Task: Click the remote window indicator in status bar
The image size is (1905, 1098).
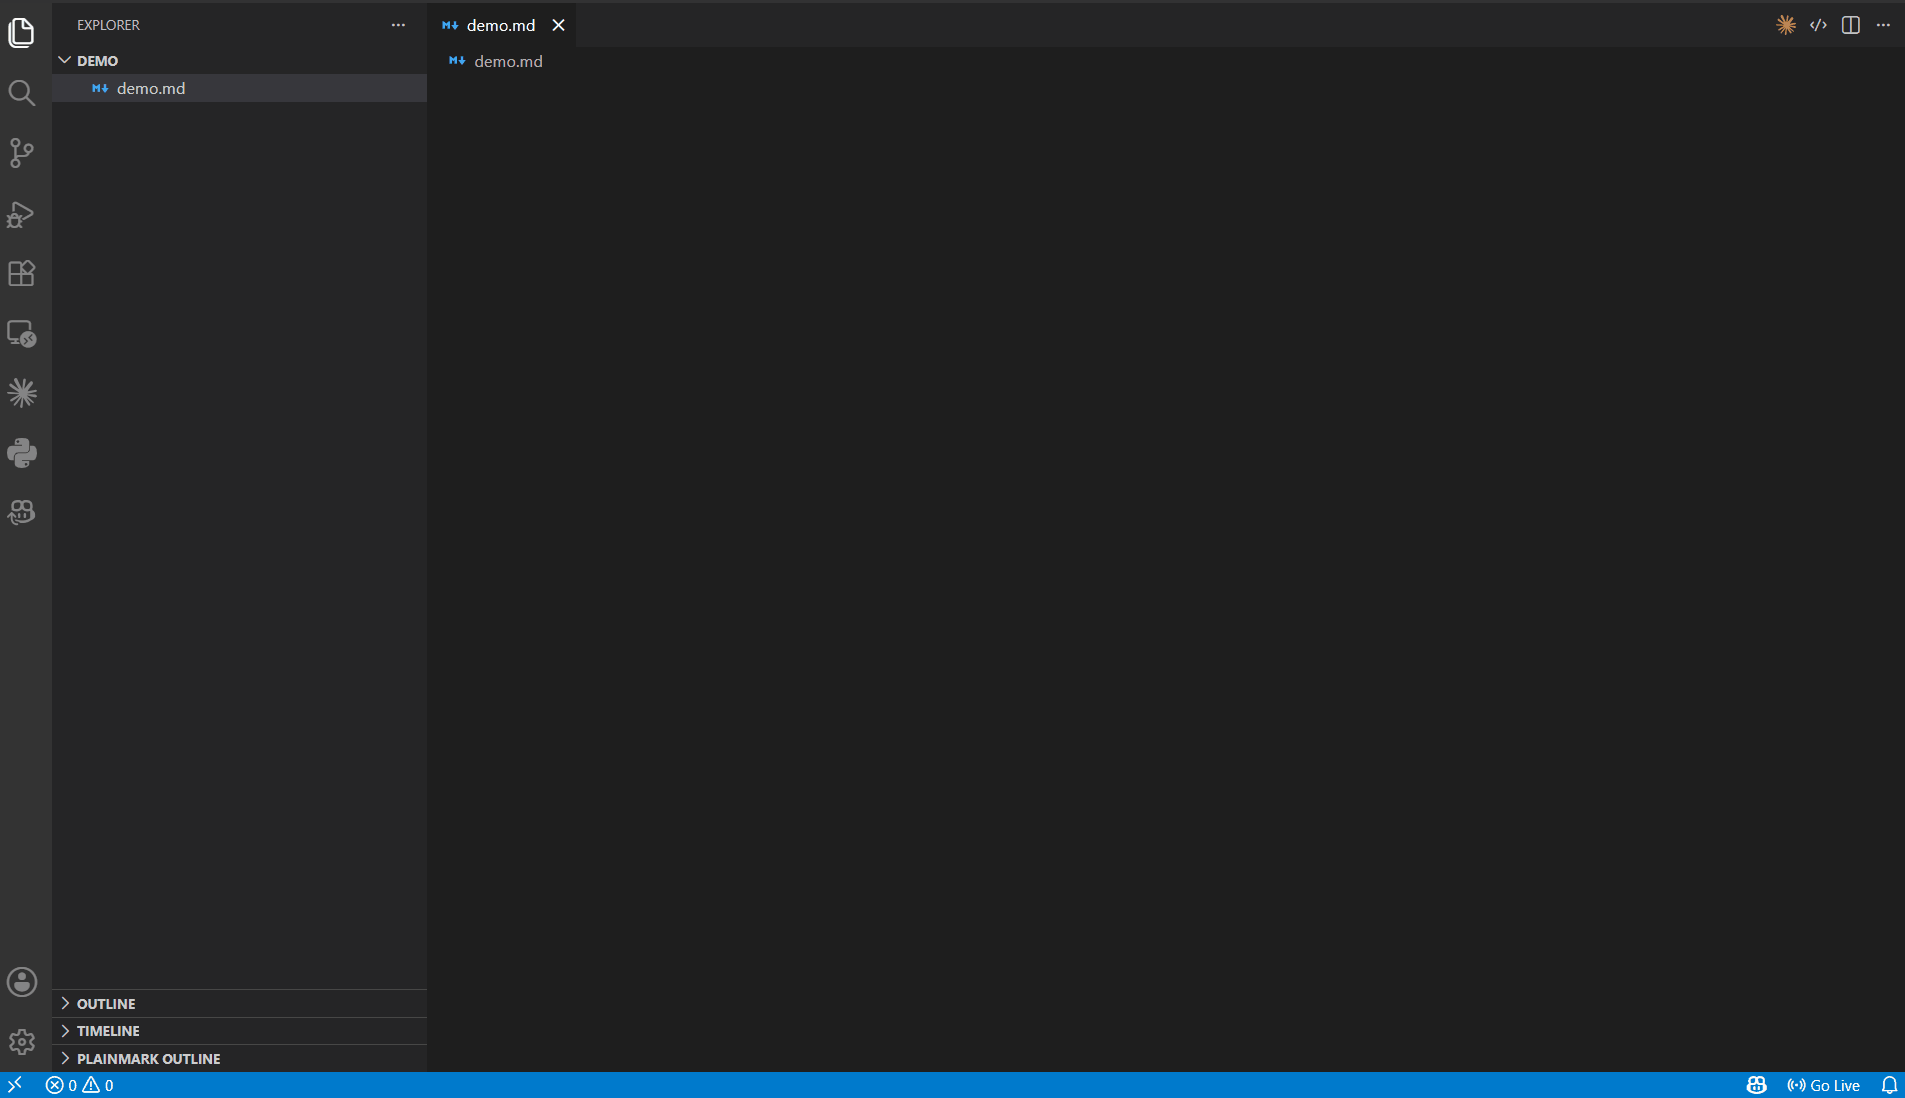Action: pos(15,1085)
